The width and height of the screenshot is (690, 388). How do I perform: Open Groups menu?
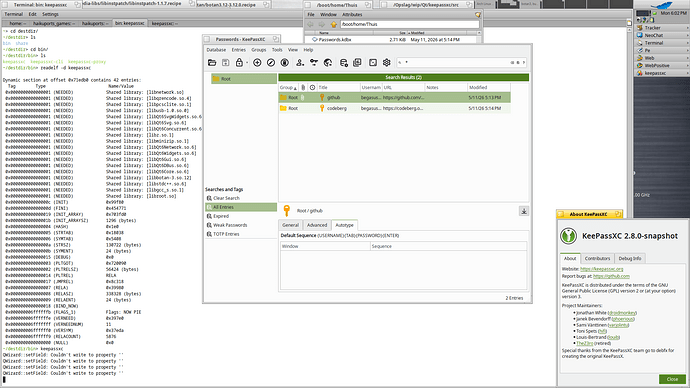point(259,50)
